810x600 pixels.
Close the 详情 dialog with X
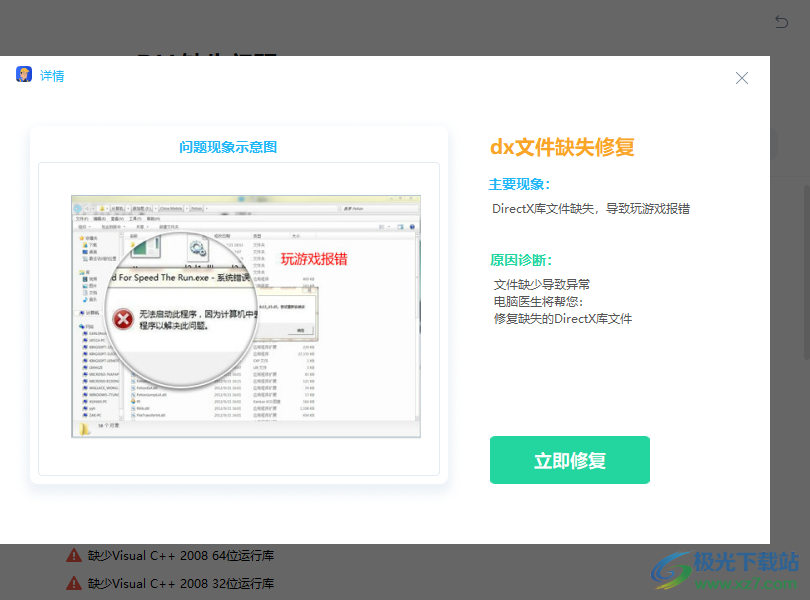point(742,78)
